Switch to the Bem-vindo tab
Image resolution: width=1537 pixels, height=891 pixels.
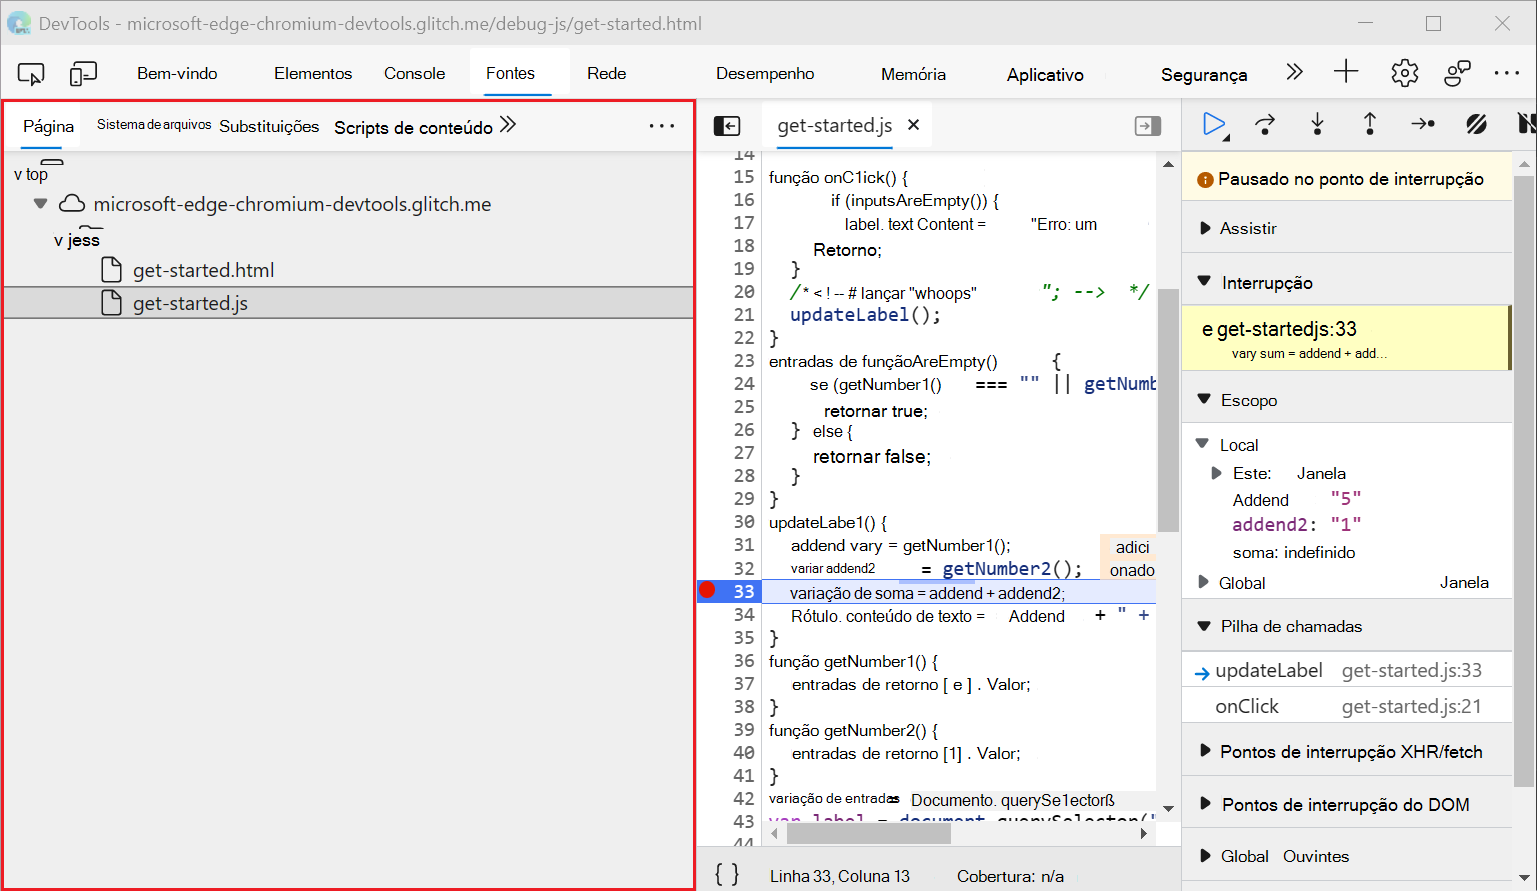(x=177, y=73)
